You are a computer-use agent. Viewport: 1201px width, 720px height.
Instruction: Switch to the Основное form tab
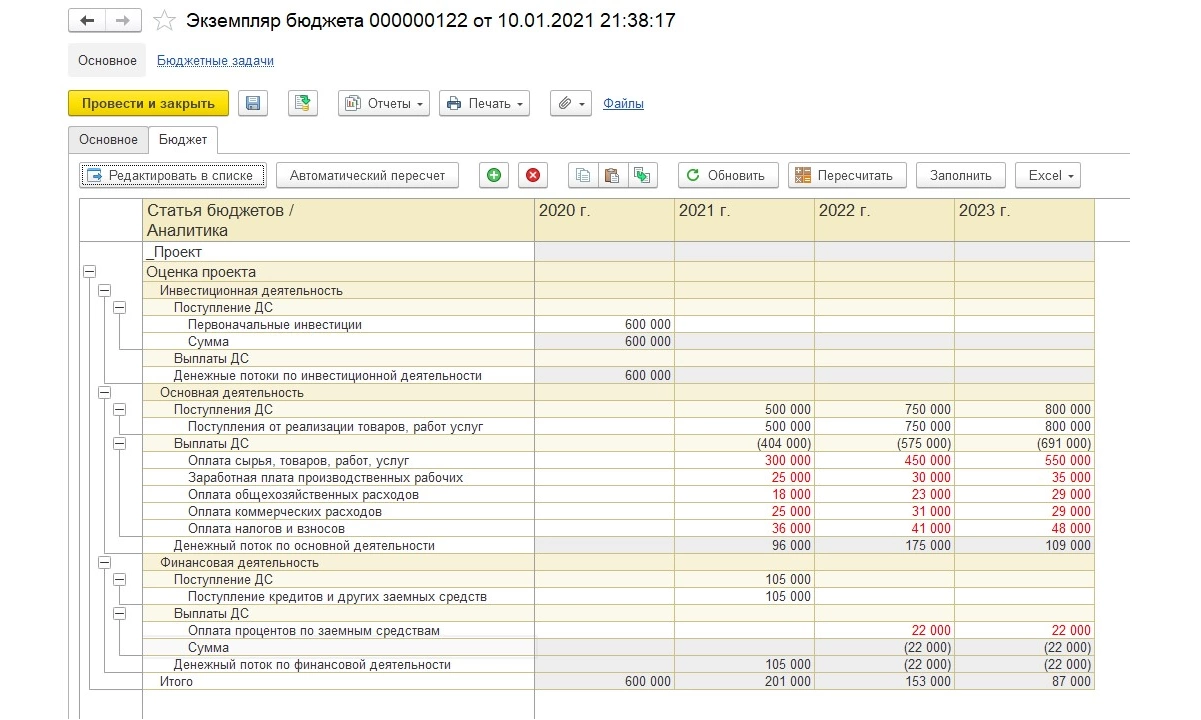click(x=108, y=140)
